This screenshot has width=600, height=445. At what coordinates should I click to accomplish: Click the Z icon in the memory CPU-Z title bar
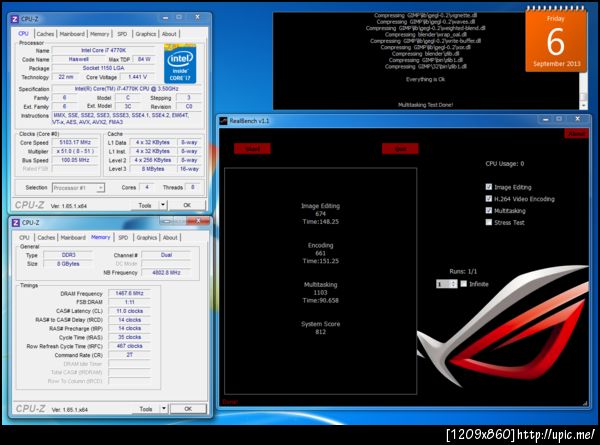[x=16, y=222]
